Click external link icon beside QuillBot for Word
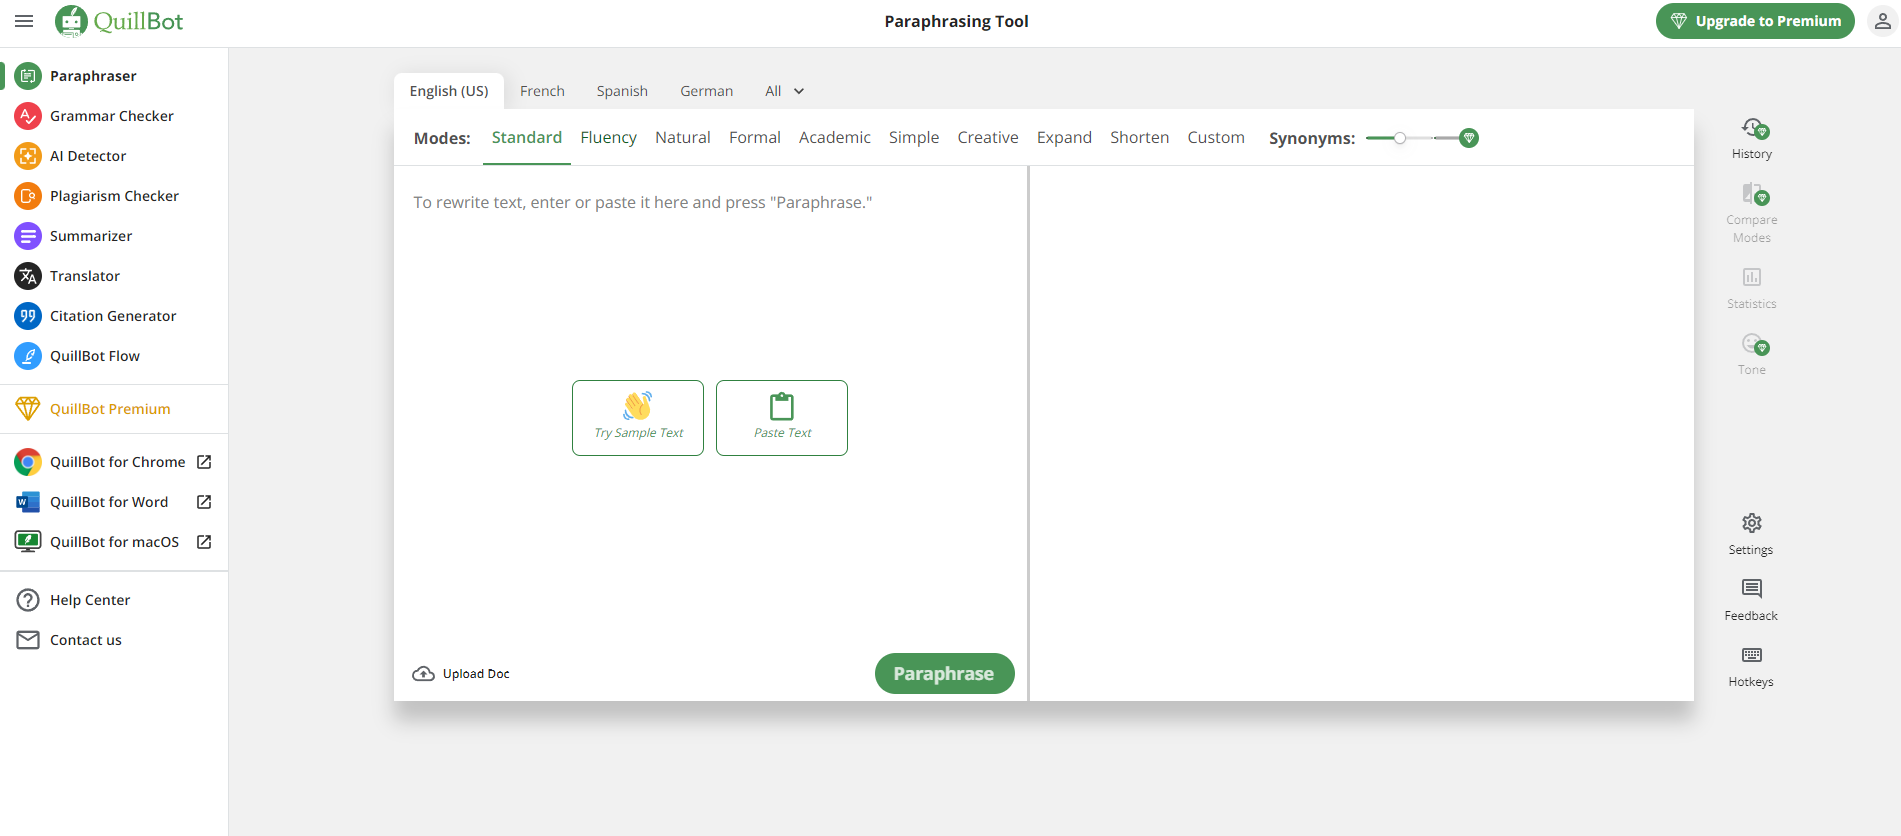Screen dimensions: 1901x836 tap(204, 502)
